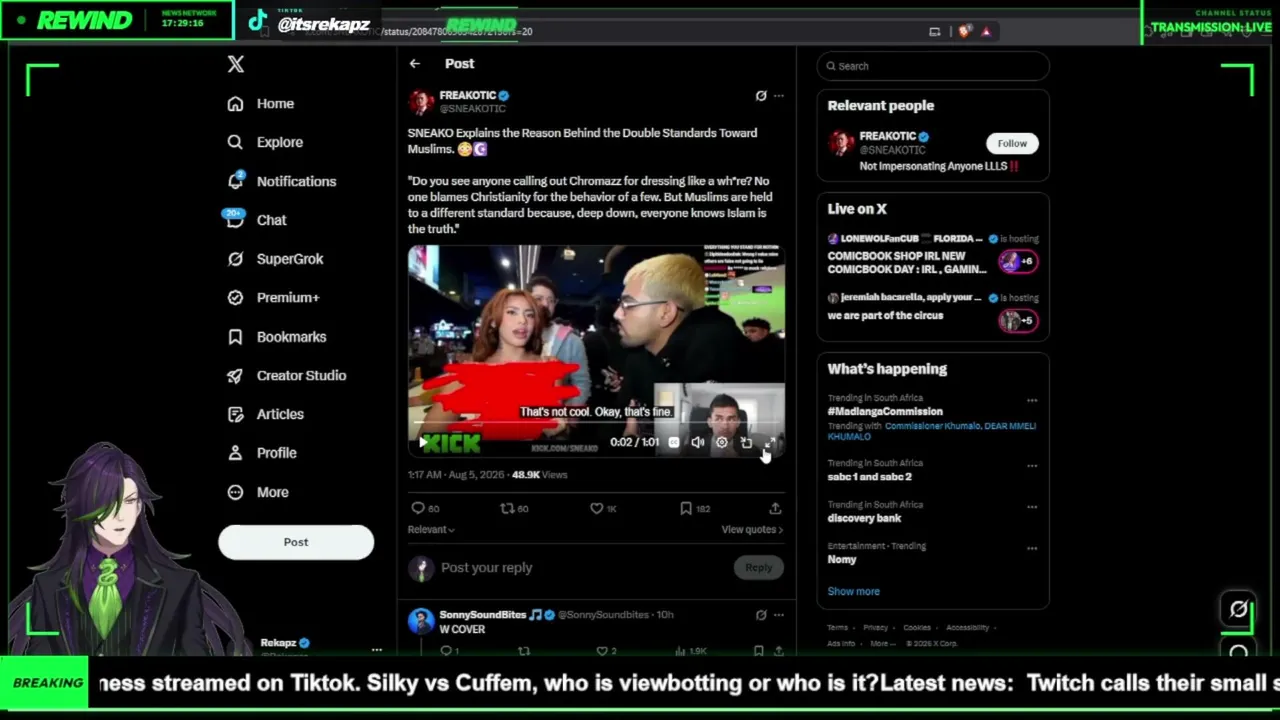Open Rekapz account menu dots
Image resolution: width=1280 pixels, height=720 pixels.
point(377,650)
